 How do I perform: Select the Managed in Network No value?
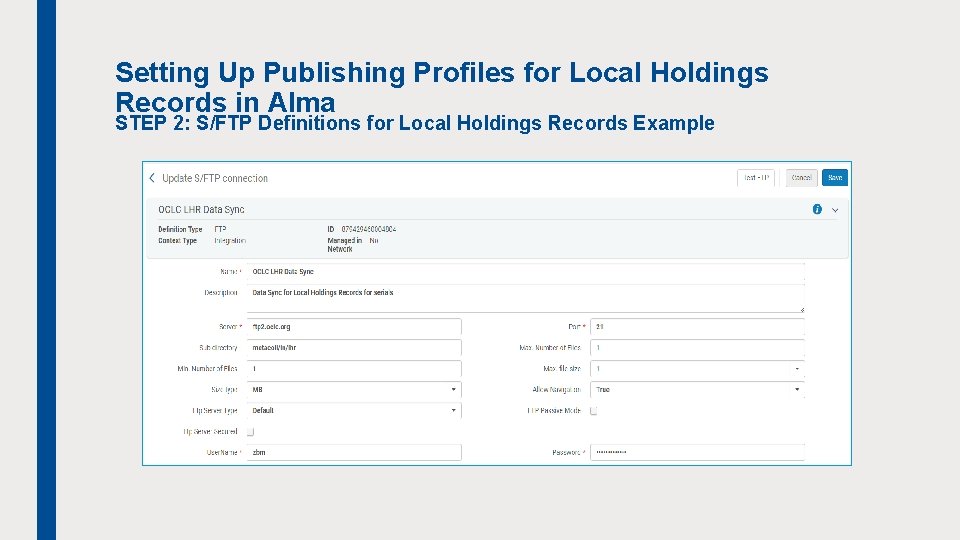[374, 241]
